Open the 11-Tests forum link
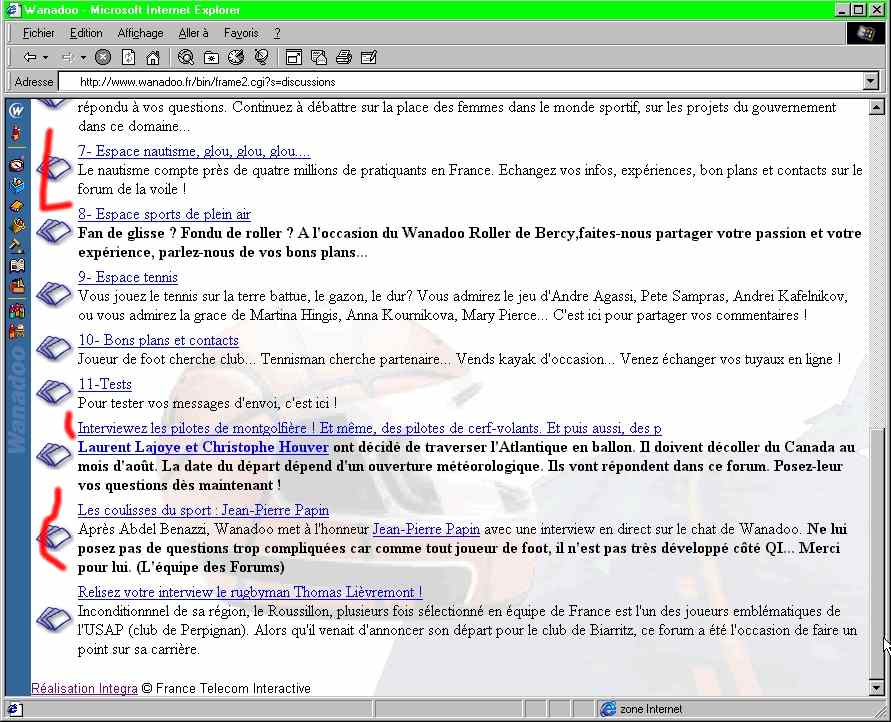This screenshot has height=722, width=891. pos(105,385)
